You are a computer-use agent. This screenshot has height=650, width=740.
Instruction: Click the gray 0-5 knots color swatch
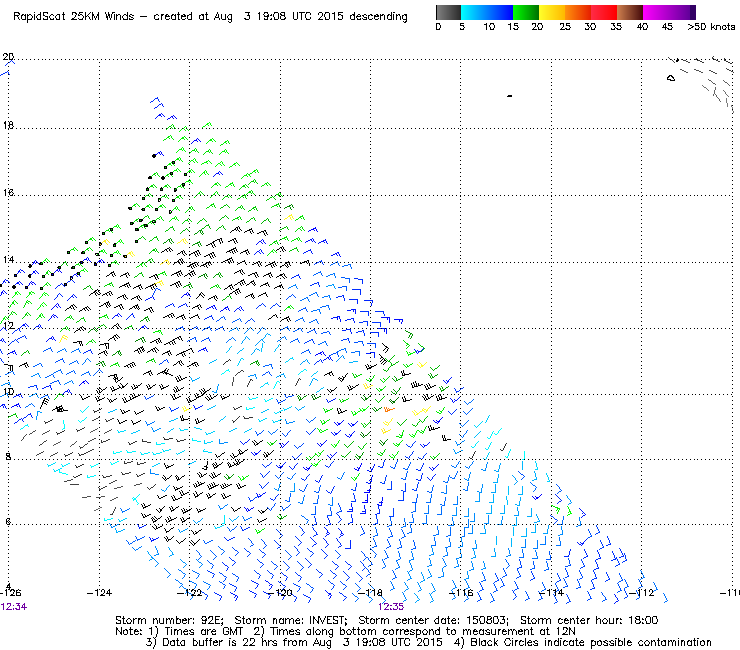pos(448,12)
